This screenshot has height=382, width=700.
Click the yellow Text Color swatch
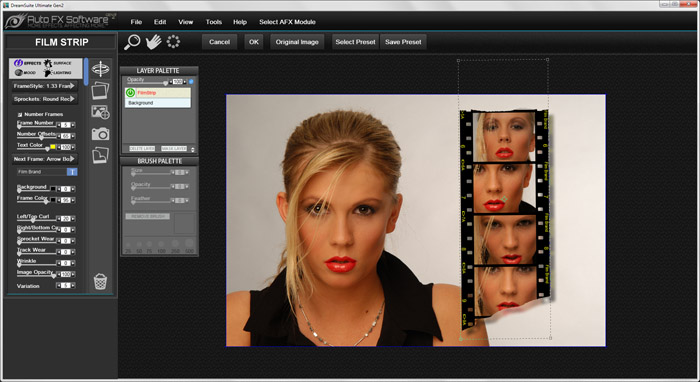(x=53, y=147)
